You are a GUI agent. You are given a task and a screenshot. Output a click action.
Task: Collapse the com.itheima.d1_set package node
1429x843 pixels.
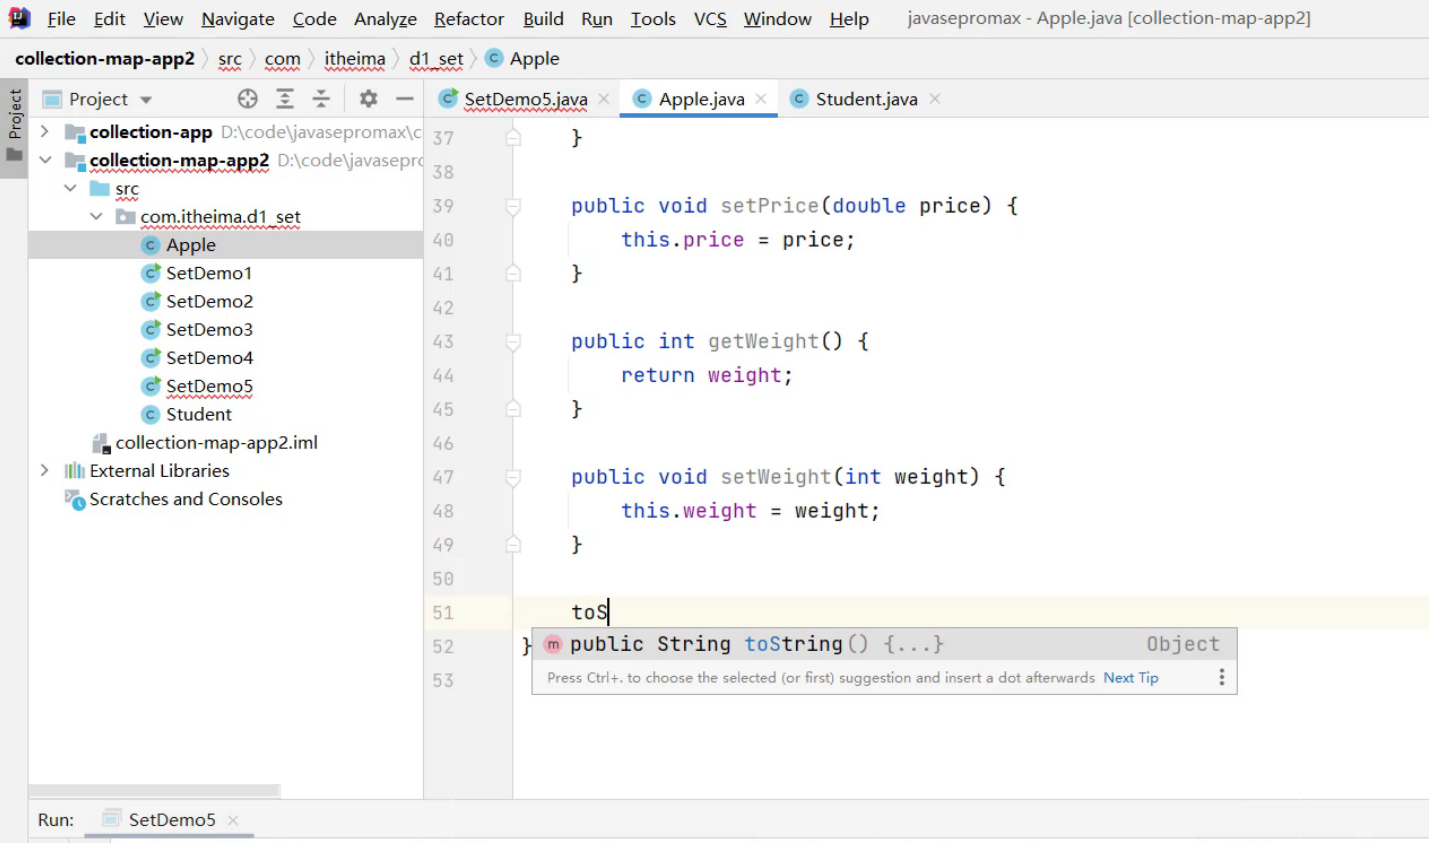(96, 216)
